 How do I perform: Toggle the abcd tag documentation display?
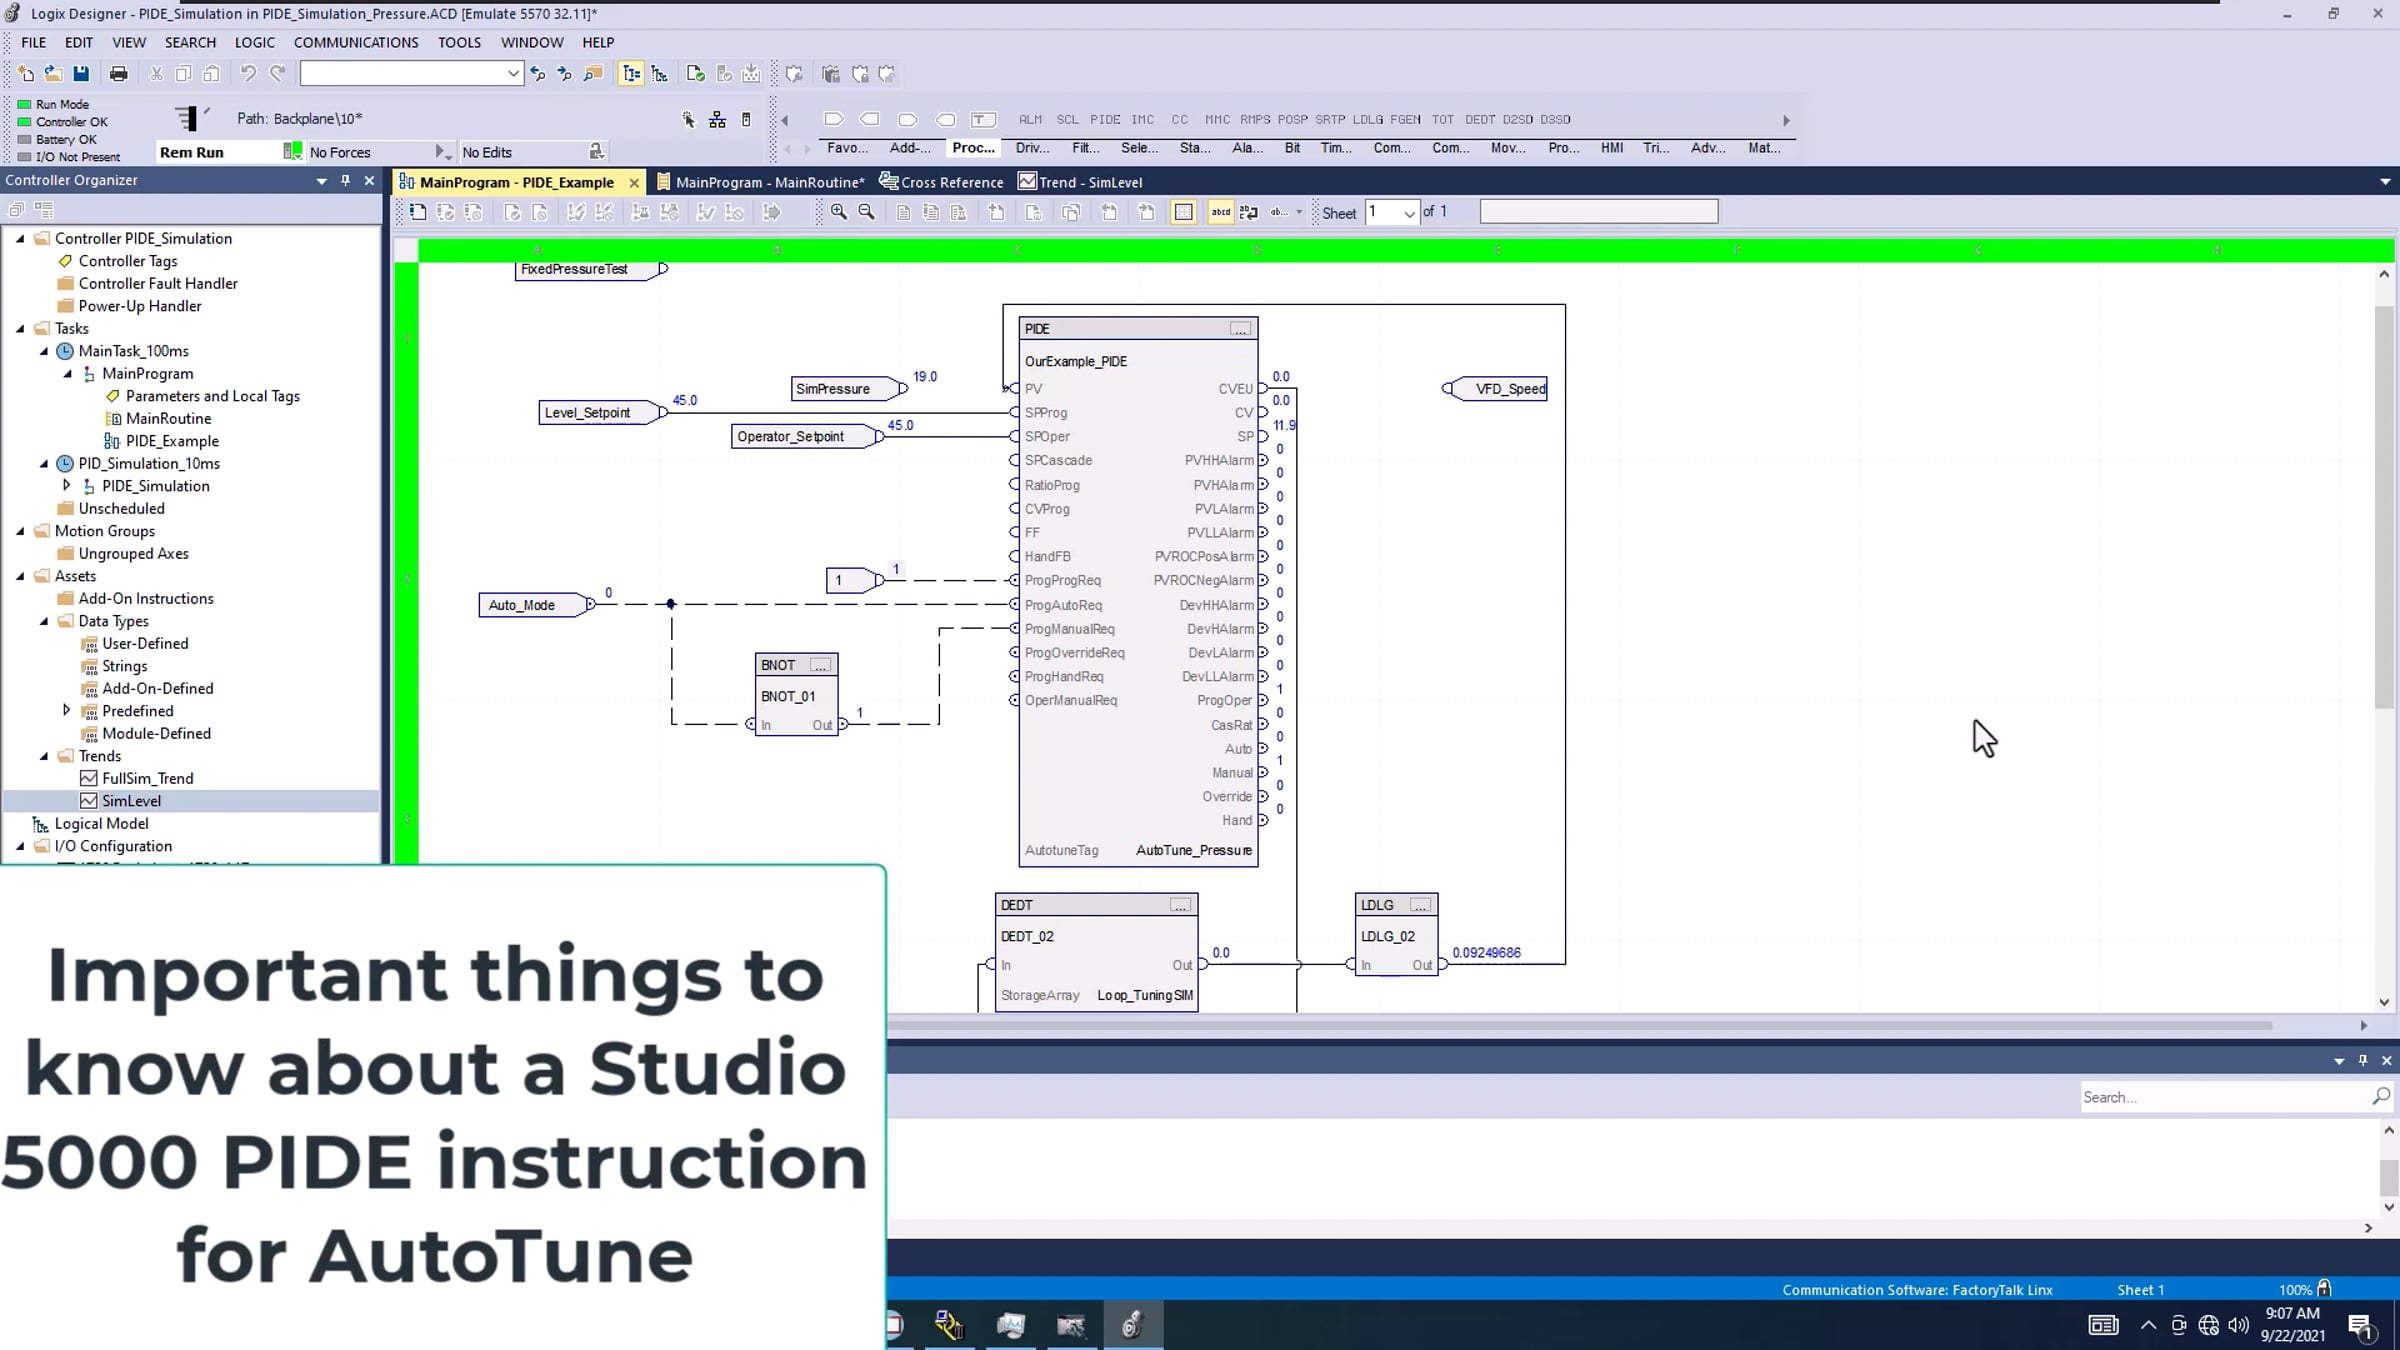coord(1220,212)
